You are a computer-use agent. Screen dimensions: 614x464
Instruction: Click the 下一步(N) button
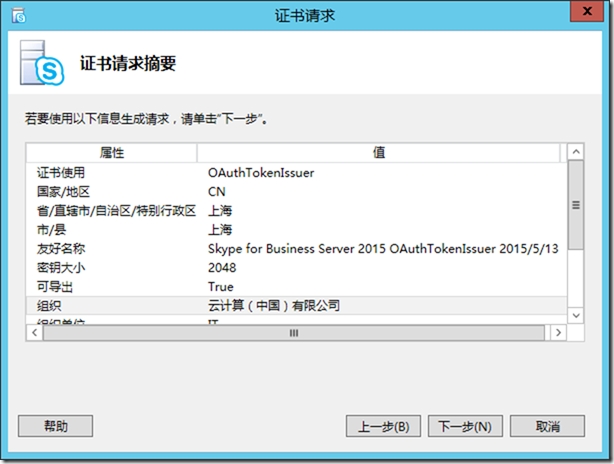[465, 426]
